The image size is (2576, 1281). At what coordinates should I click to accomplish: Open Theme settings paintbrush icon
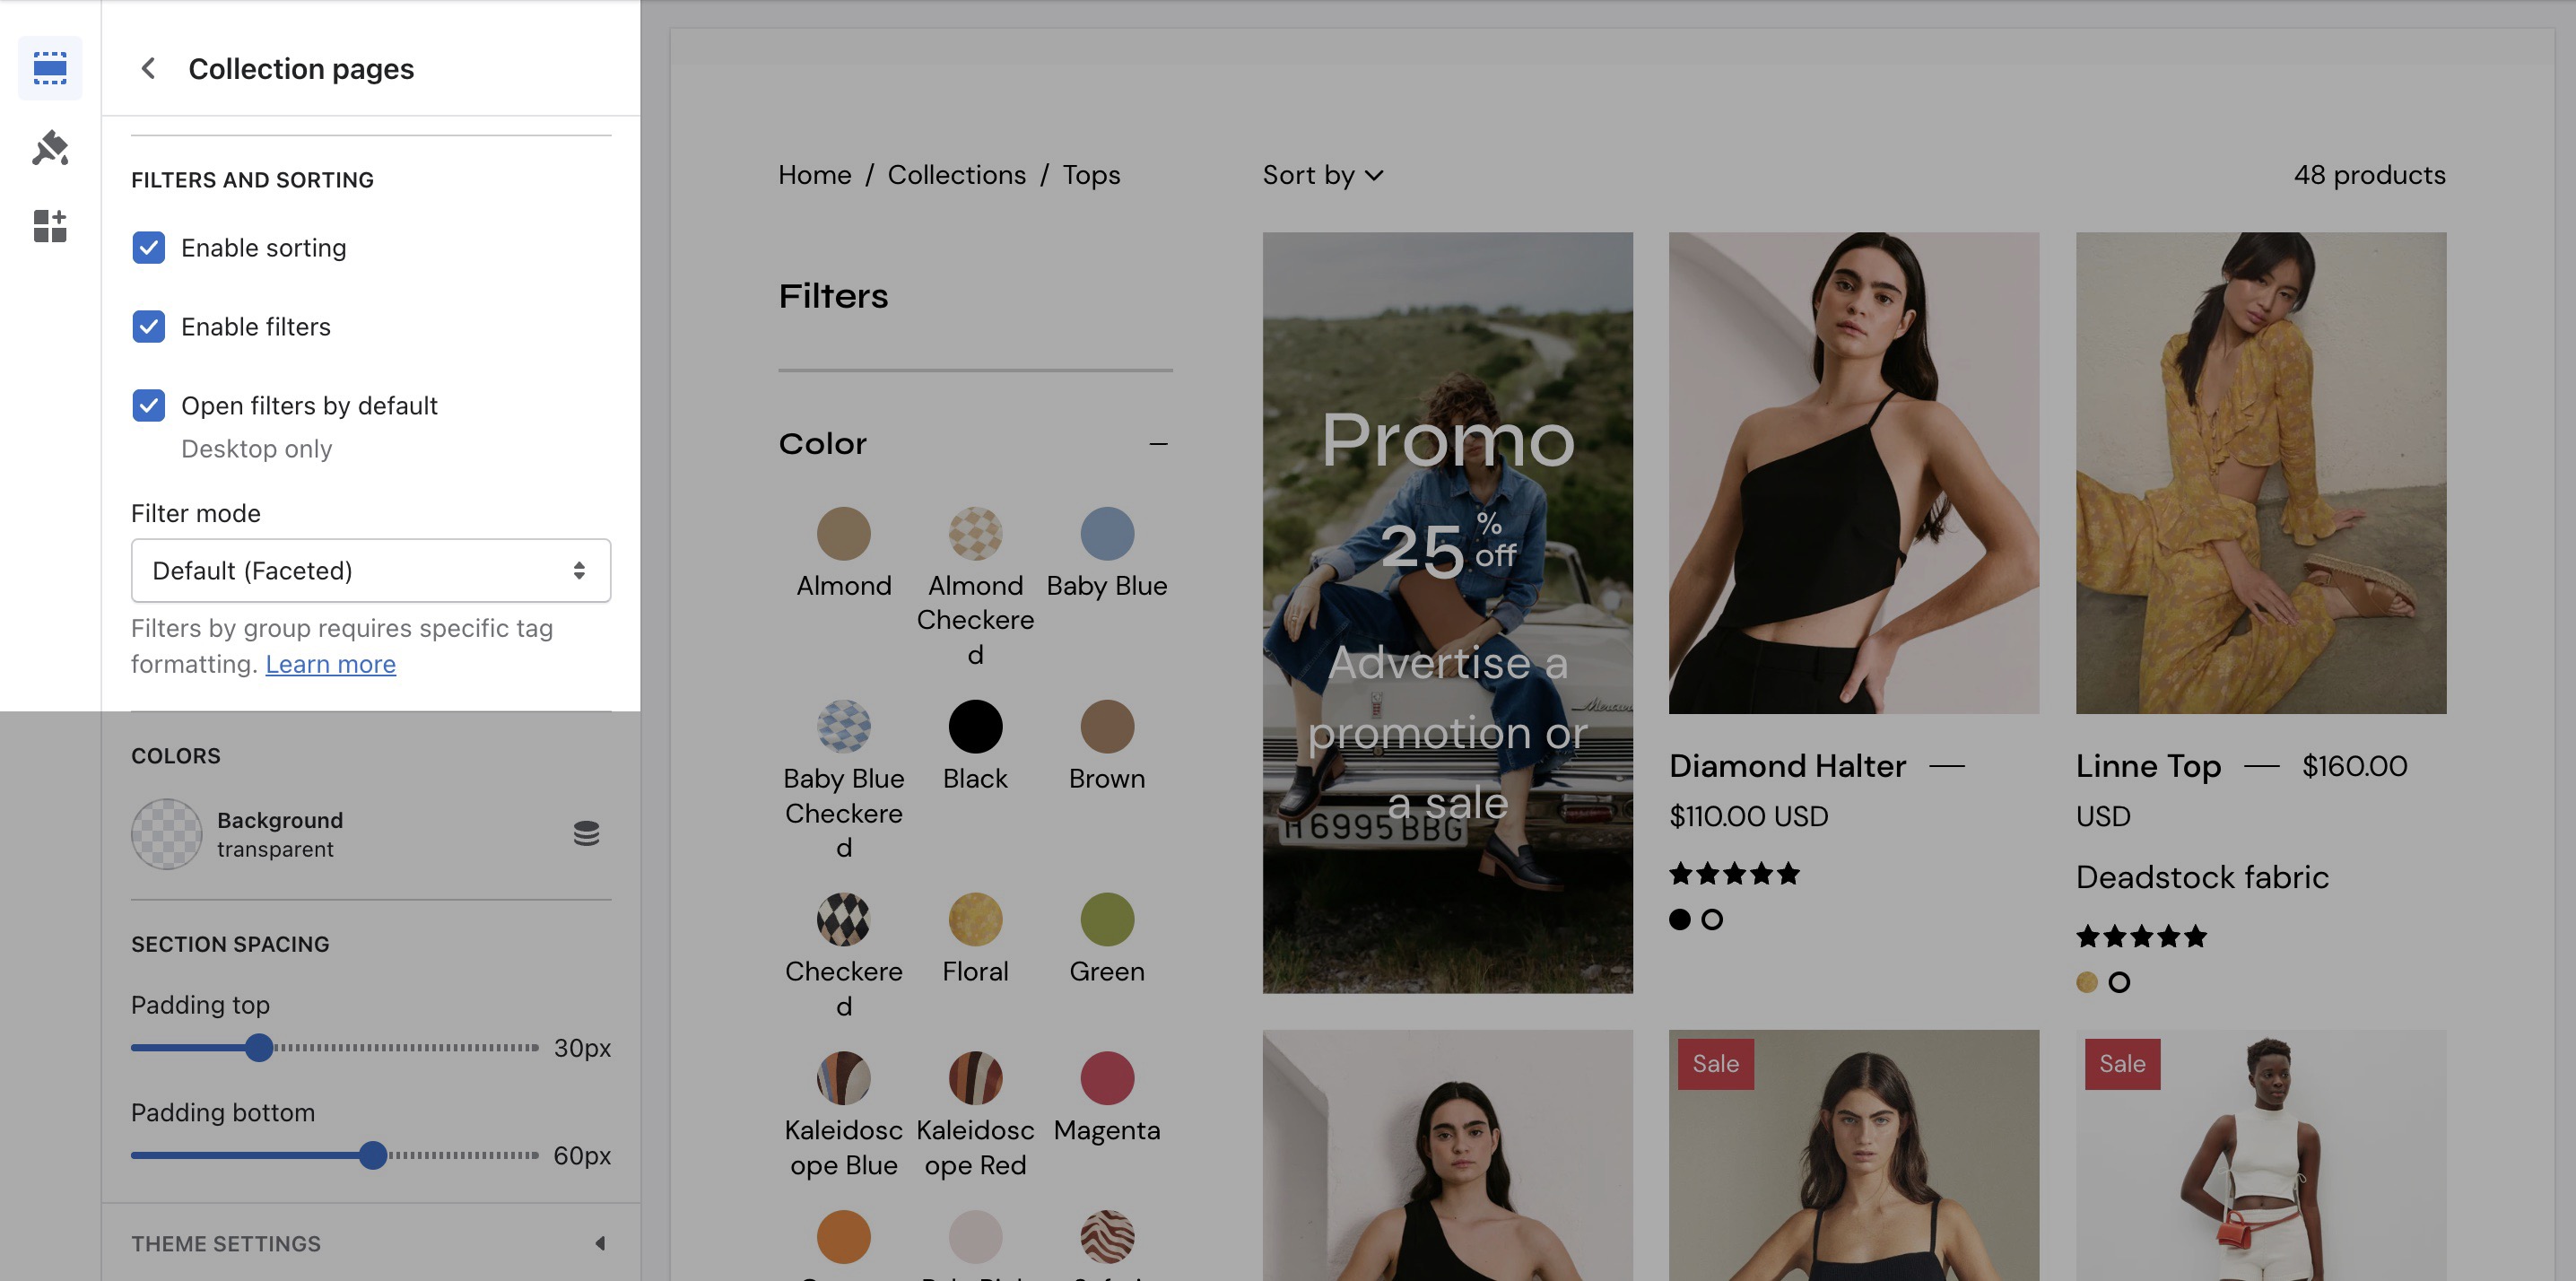[x=50, y=148]
